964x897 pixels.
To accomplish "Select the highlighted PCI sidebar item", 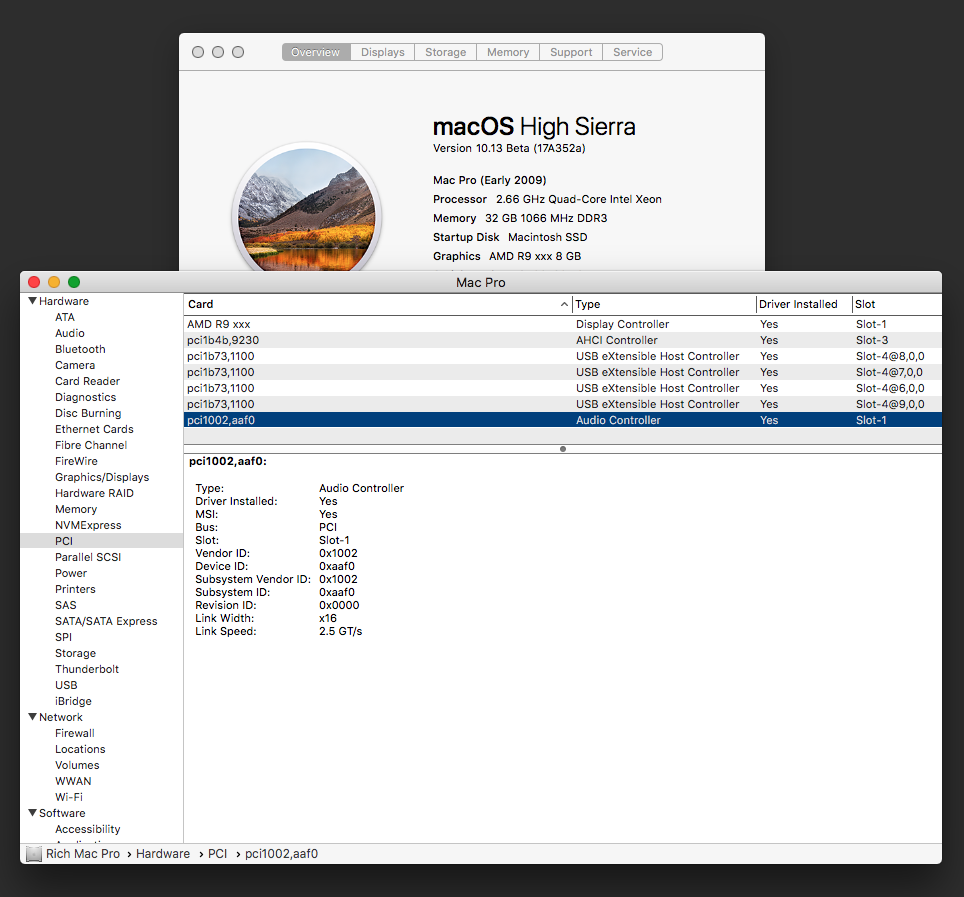I will 101,541.
